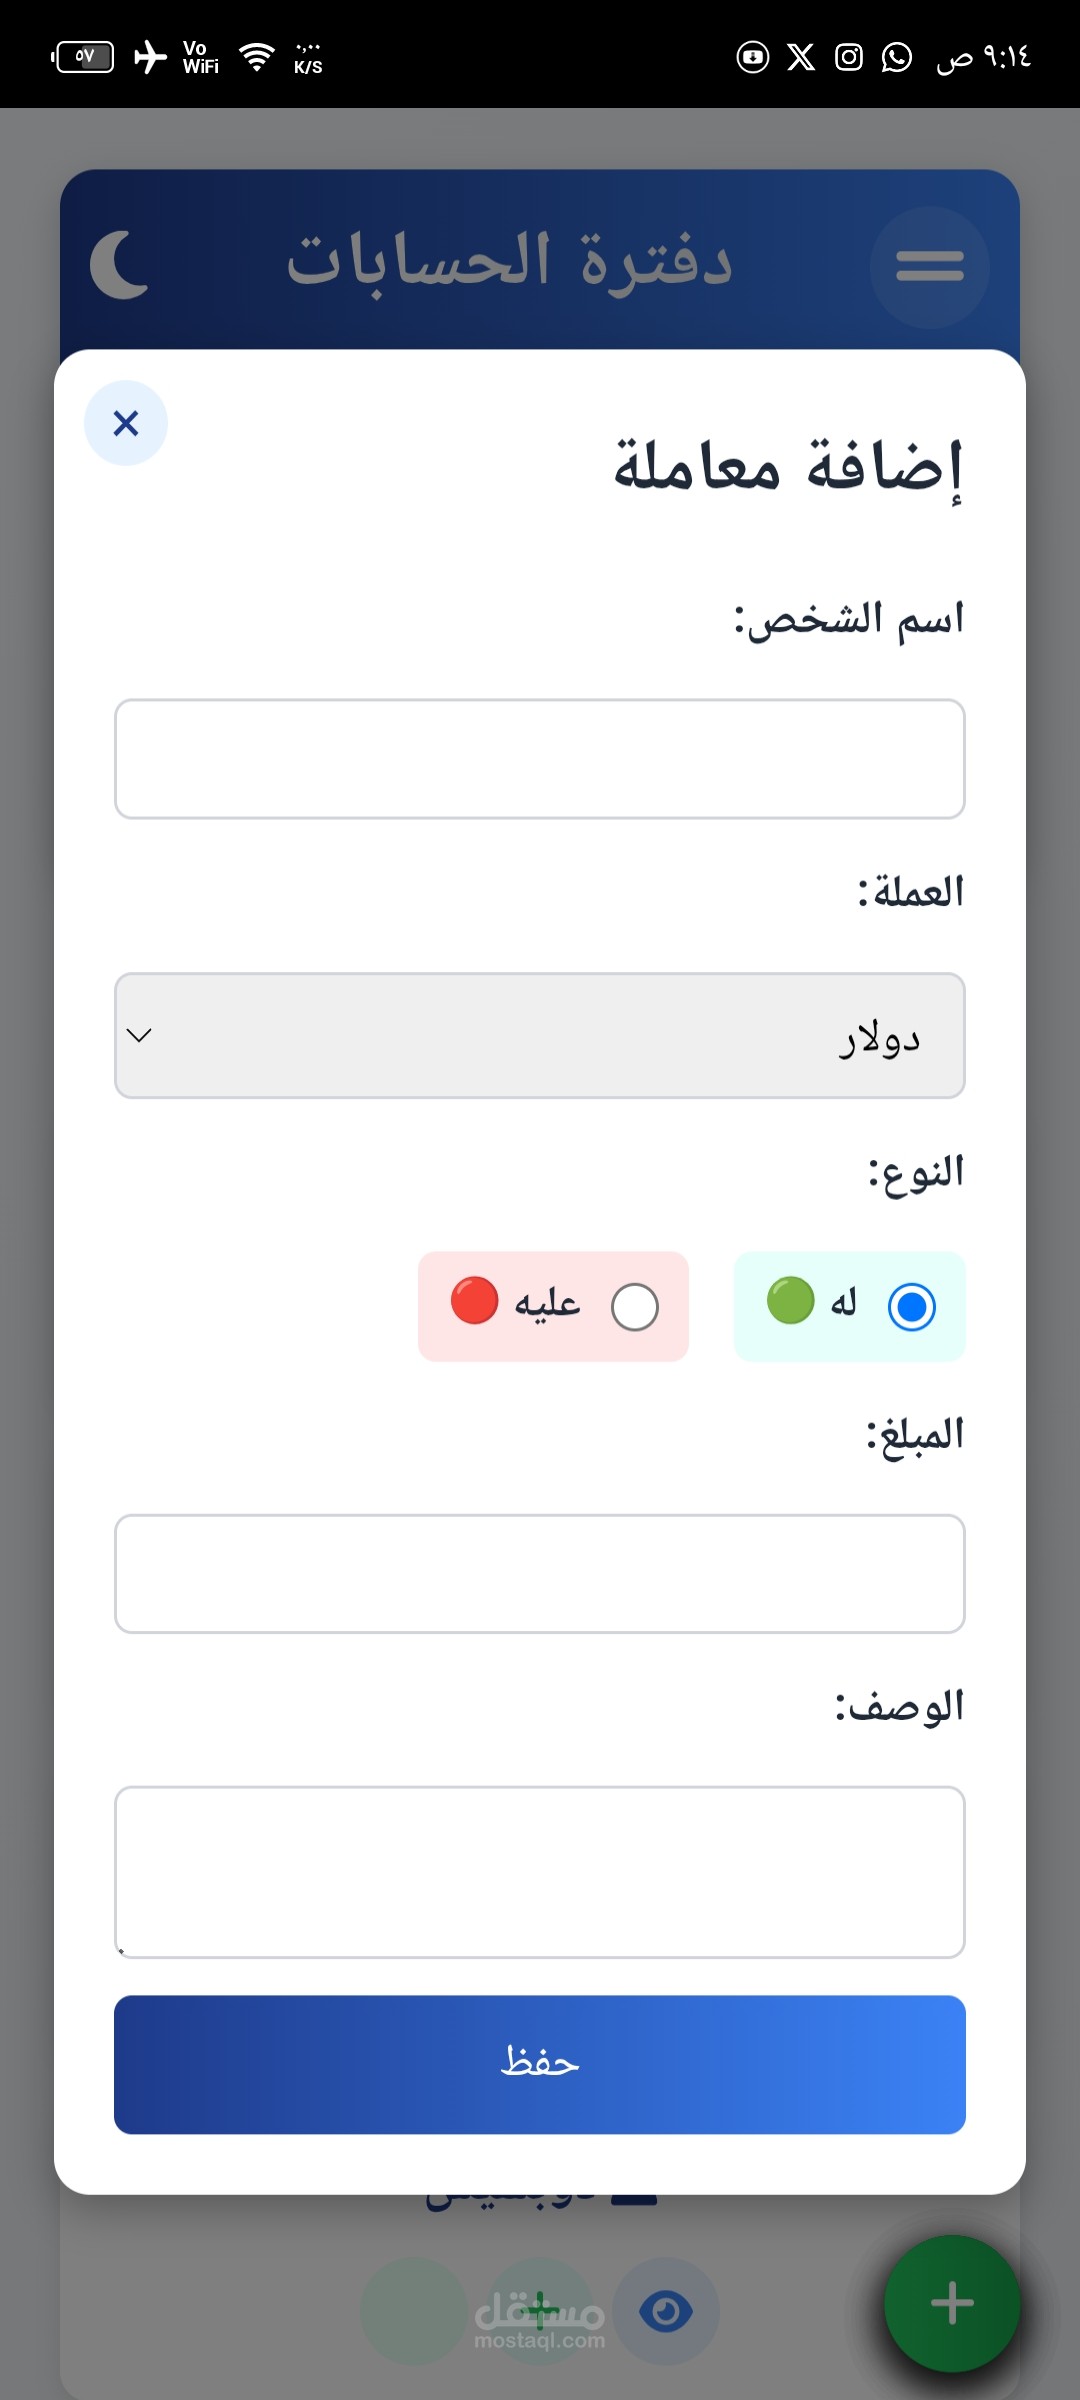
Task: Tap the X app status bar icon
Action: click(800, 57)
